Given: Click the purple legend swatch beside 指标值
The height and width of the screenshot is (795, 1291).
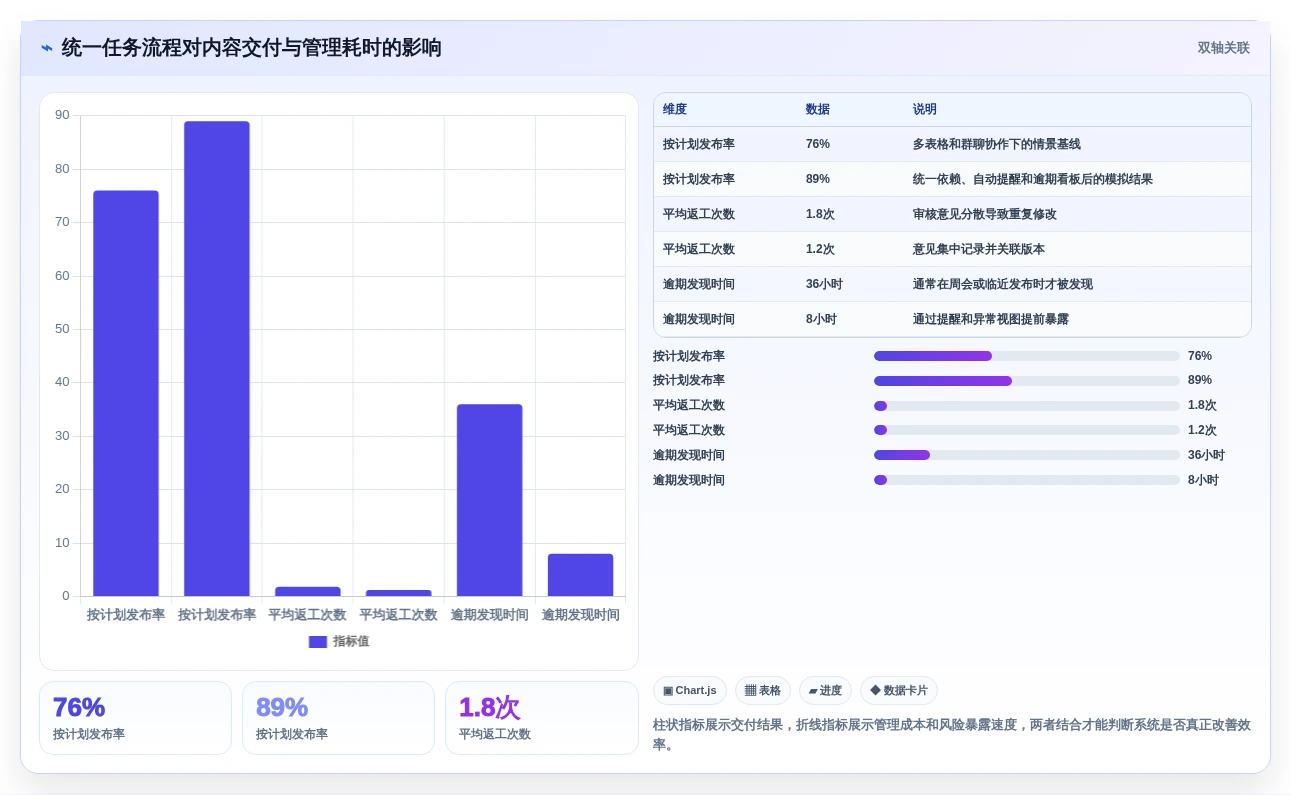Looking at the screenshot, I should [318, 642].
